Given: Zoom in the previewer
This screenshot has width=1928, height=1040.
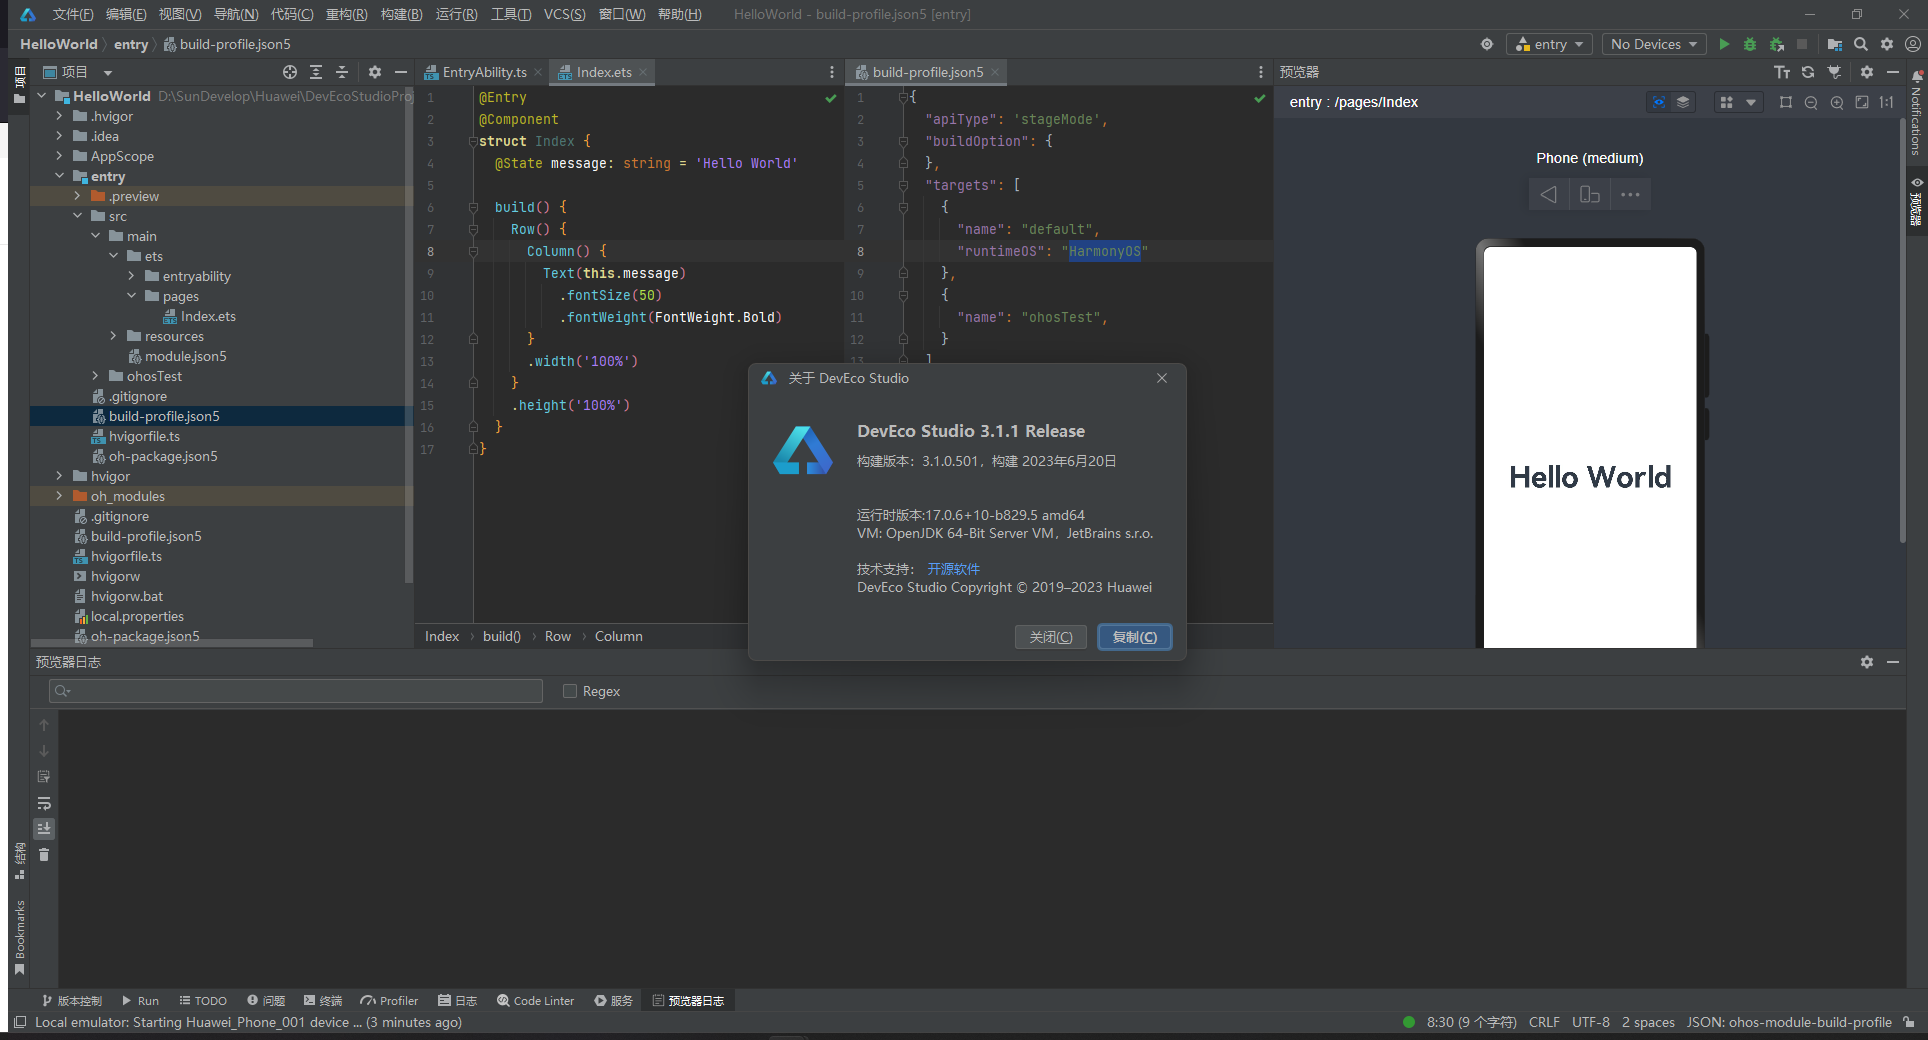Looking at the screenshot, I should (1837, 102).
